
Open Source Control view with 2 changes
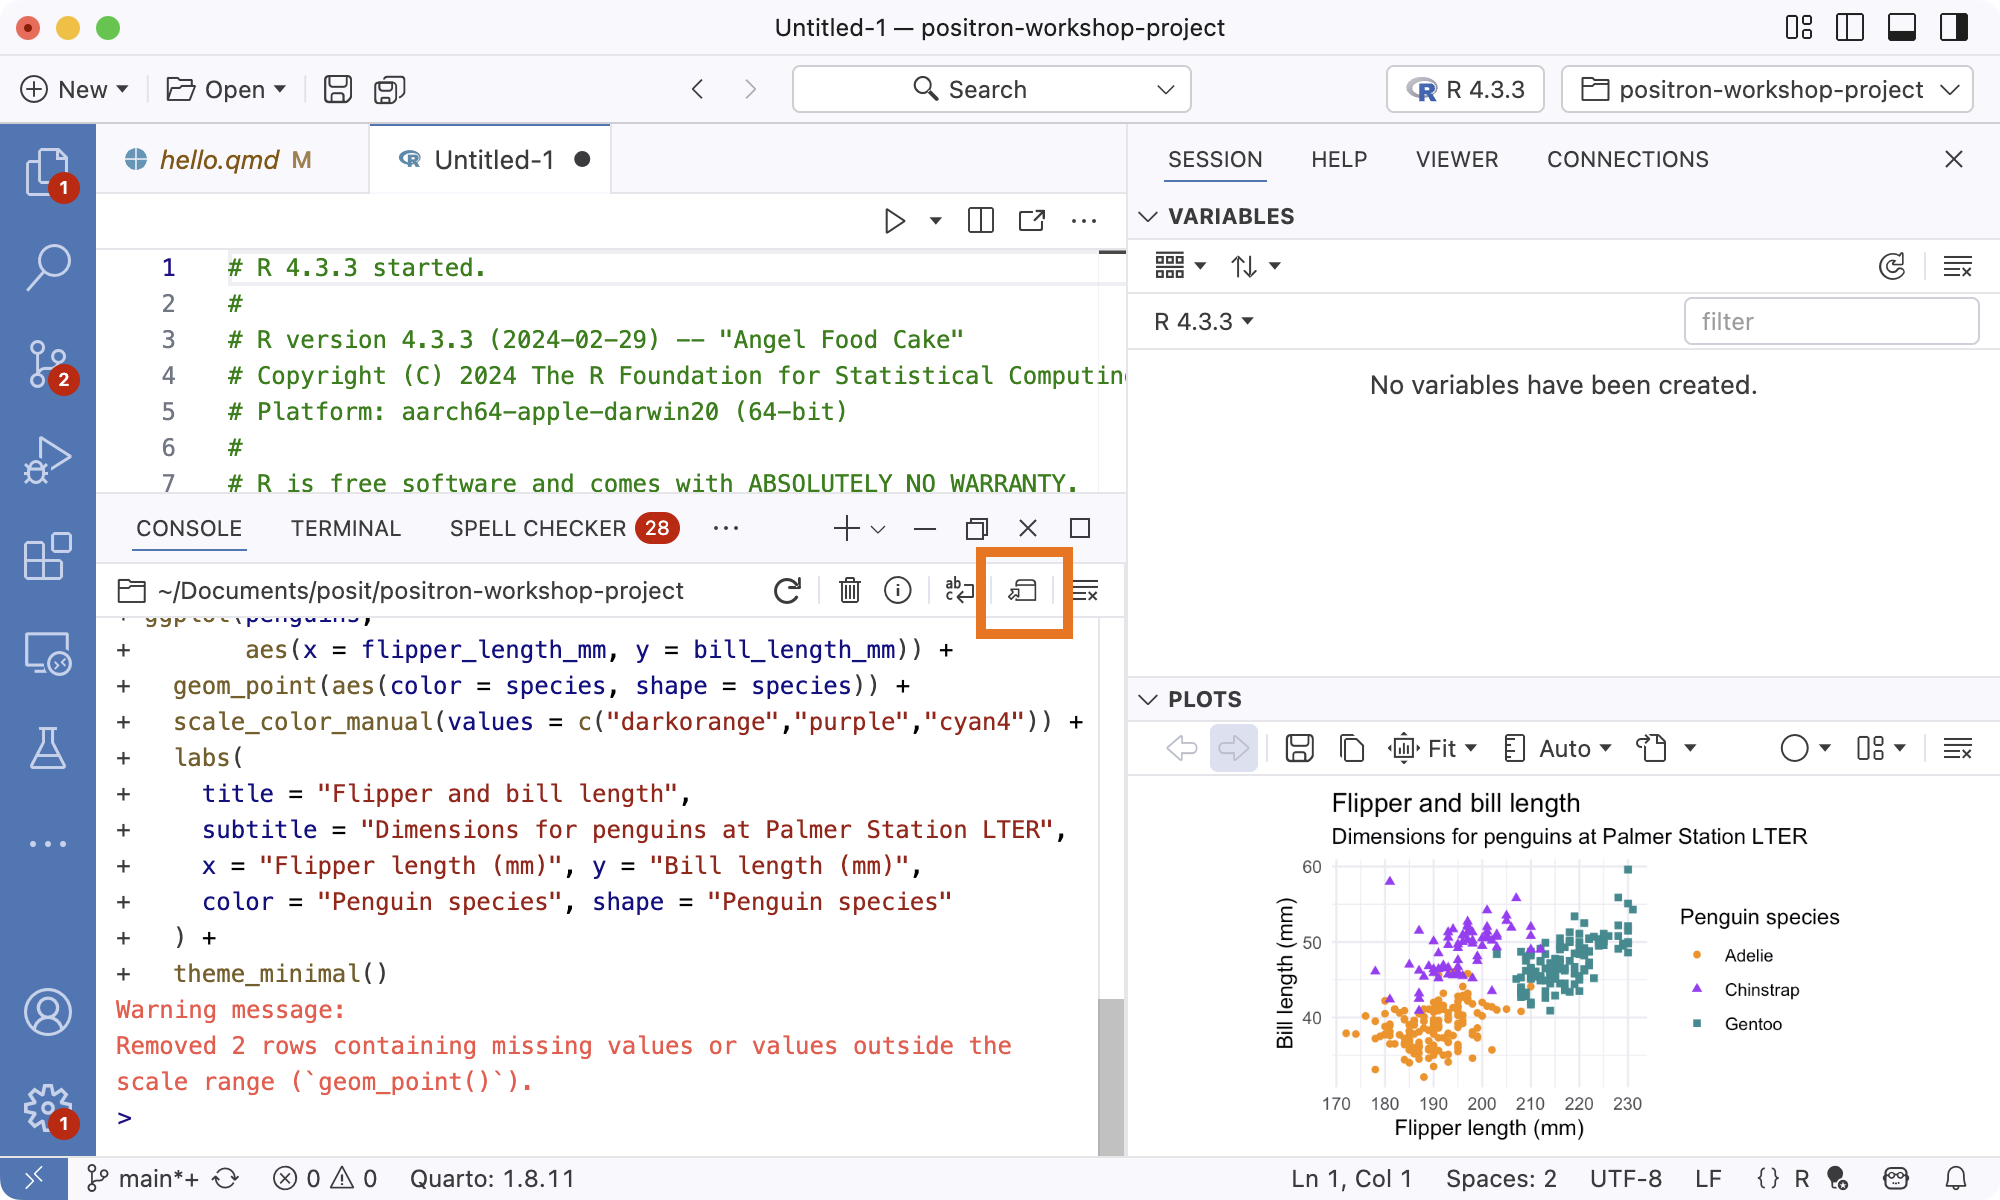click(x=47, y=364)
